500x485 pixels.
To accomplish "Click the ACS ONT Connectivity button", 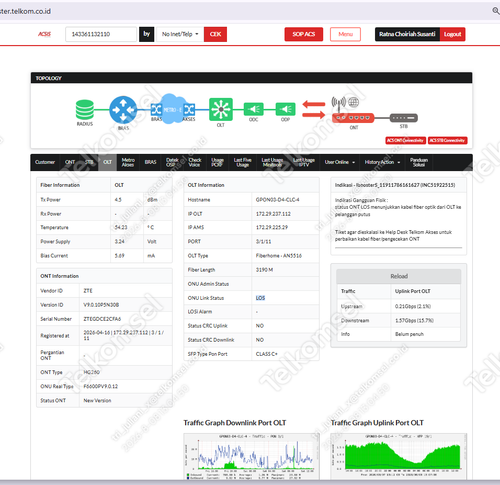I will [405, 140].
